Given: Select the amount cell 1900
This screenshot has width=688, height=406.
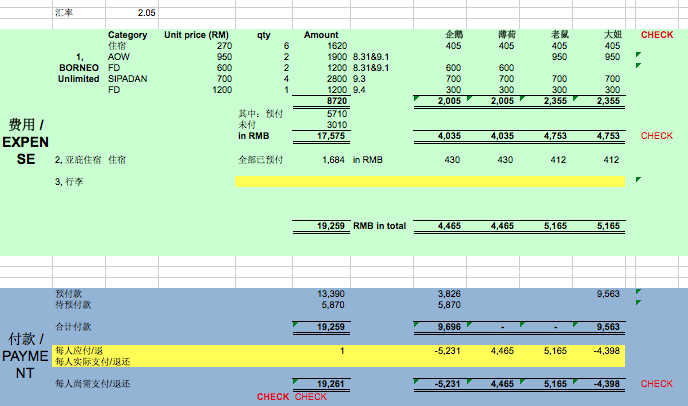Looking at the screenshot, I should pos(337,57).
